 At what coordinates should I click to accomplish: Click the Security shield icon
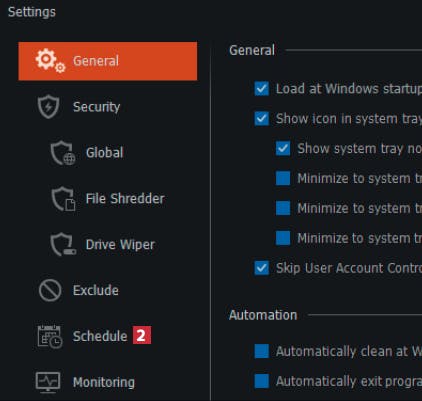click(x=49, y=107)
